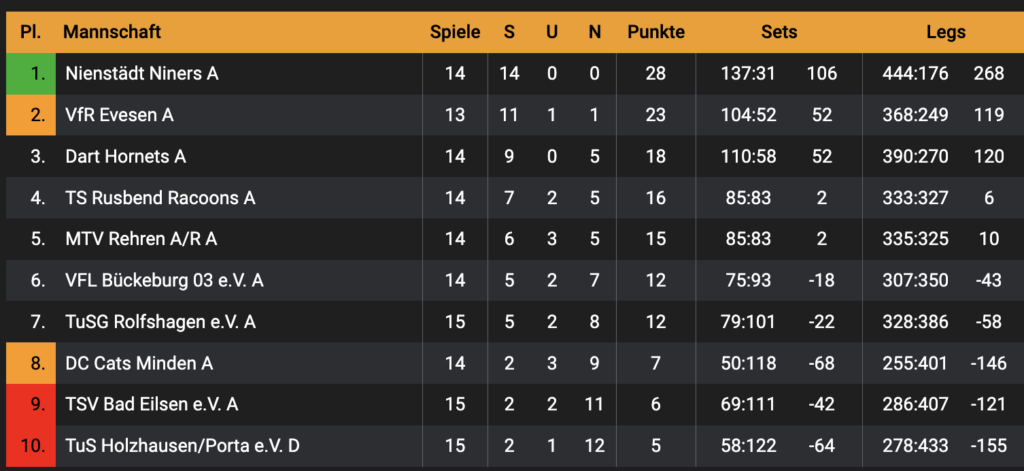Screen dimensions: 1024x471
Task: Select VFL Bückeburg 03 e.V. A
Action: point(164,280)
